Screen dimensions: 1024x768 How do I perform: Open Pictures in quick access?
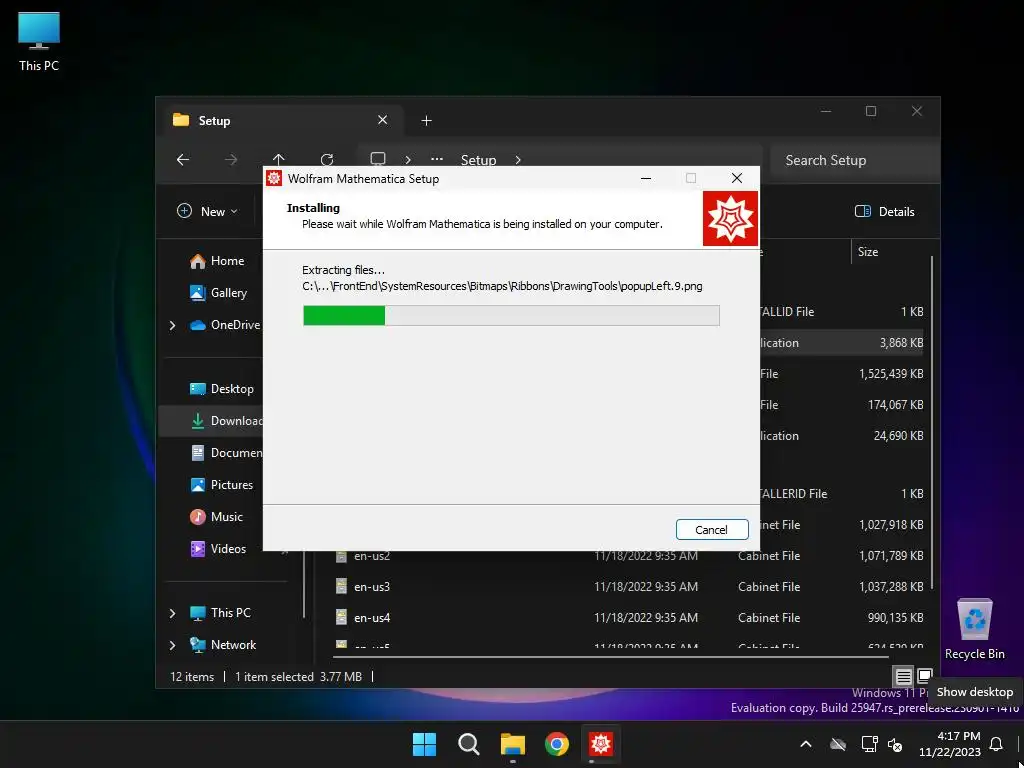click(x=222, y=485)
